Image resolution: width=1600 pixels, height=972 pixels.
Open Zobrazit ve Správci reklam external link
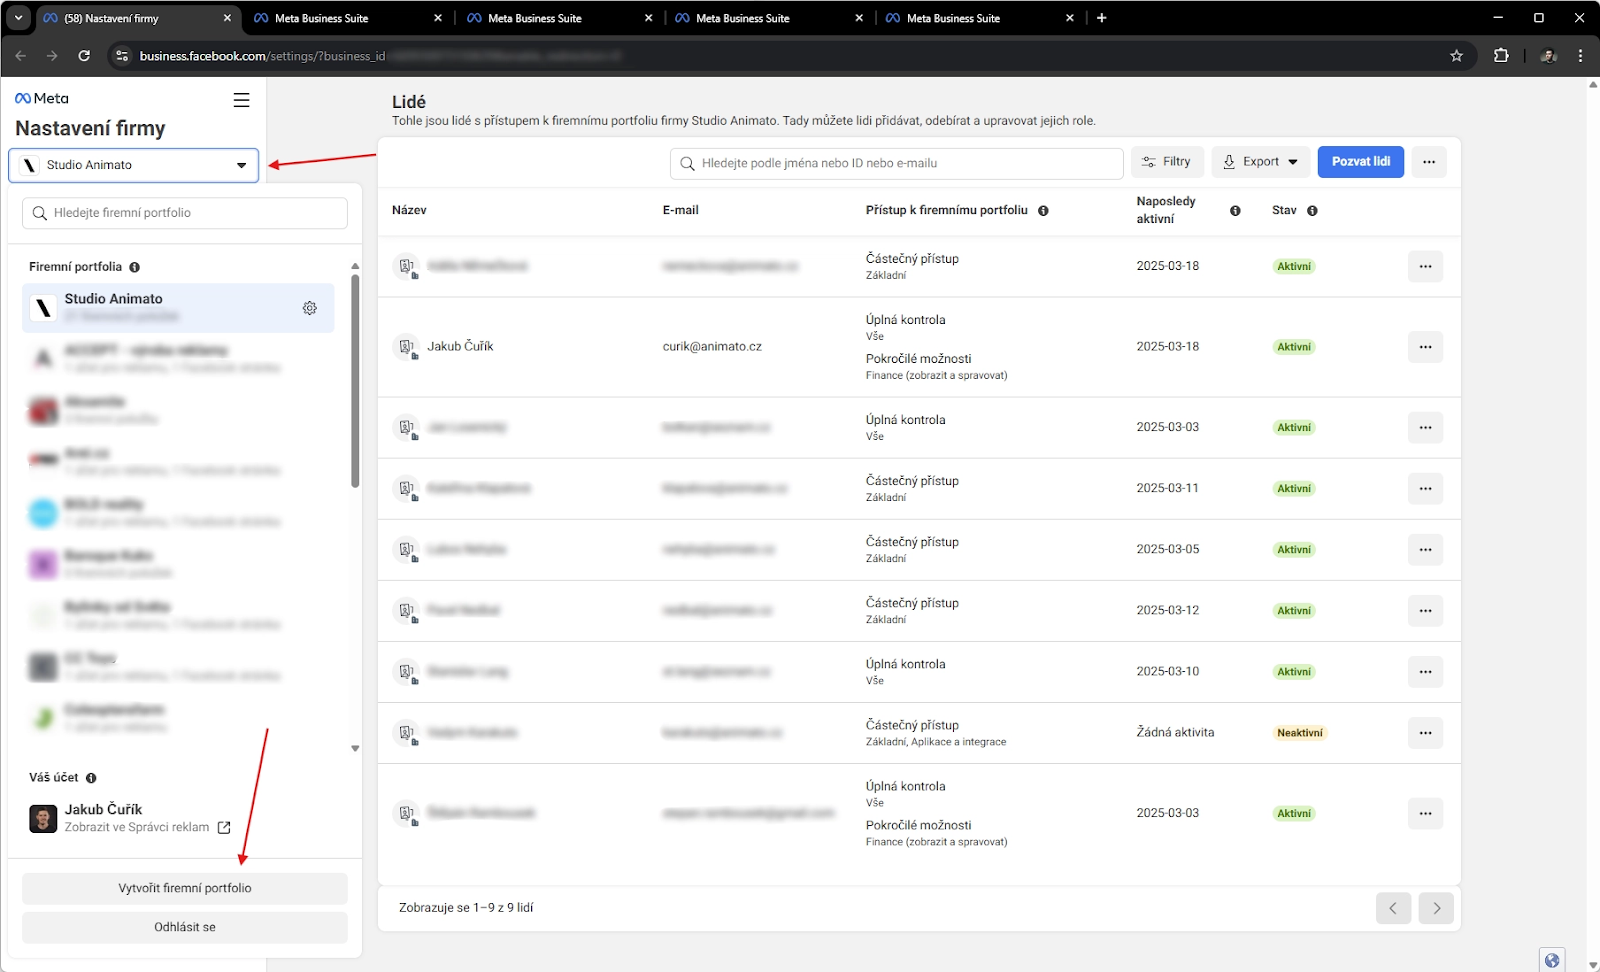224,828
